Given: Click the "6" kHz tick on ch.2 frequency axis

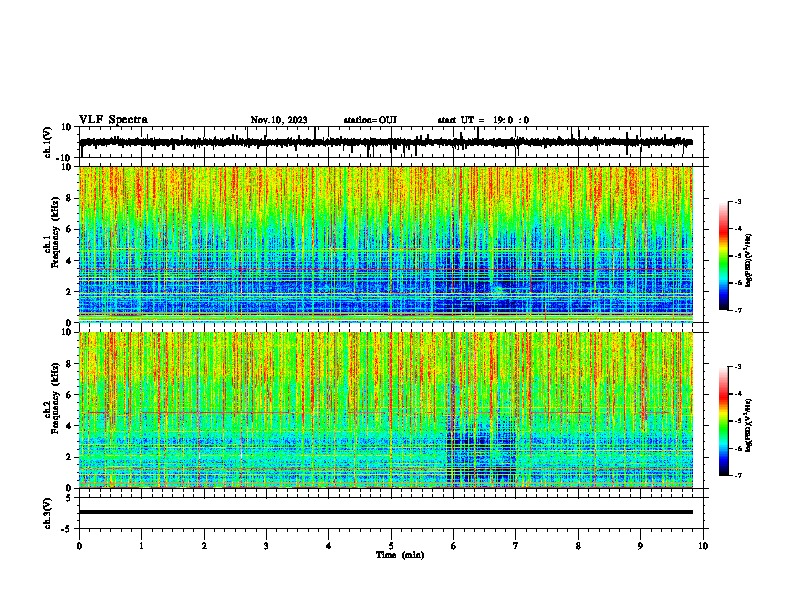Looking at the screenshot, I should point(70,394).
